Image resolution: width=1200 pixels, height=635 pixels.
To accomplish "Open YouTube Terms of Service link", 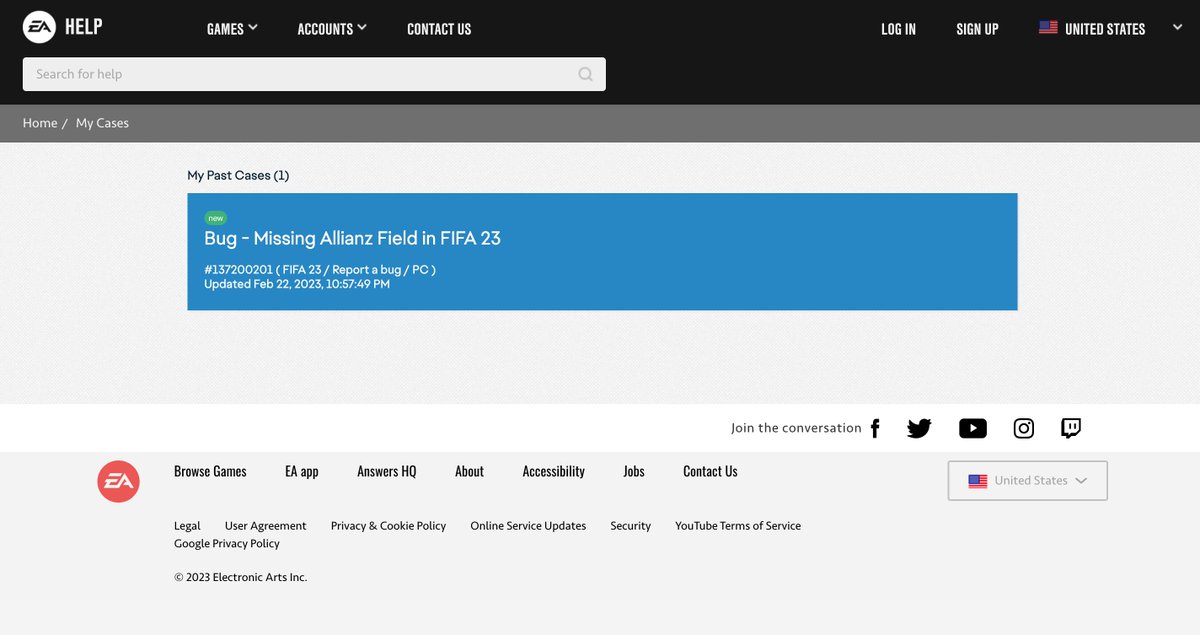I will pyautogui.click(x=738, y=526).
